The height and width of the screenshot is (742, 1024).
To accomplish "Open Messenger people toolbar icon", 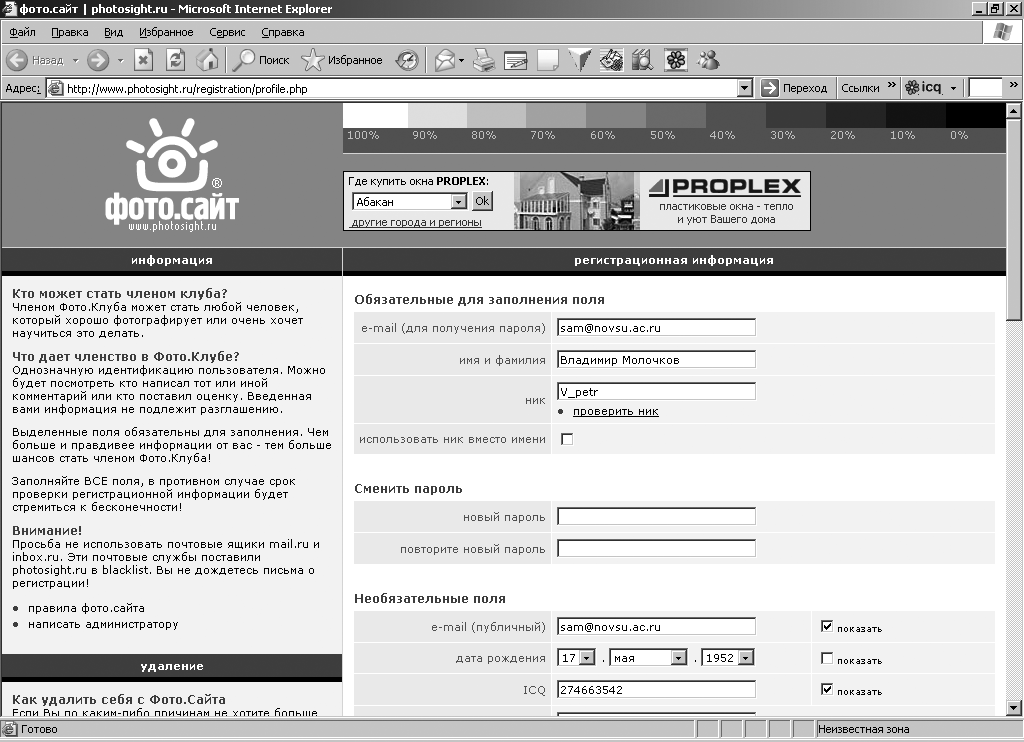I will point(708,61).
